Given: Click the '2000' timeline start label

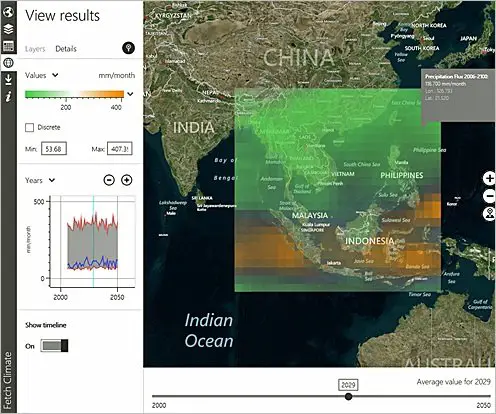Looking at the screenshot, I should coord(159,406).
